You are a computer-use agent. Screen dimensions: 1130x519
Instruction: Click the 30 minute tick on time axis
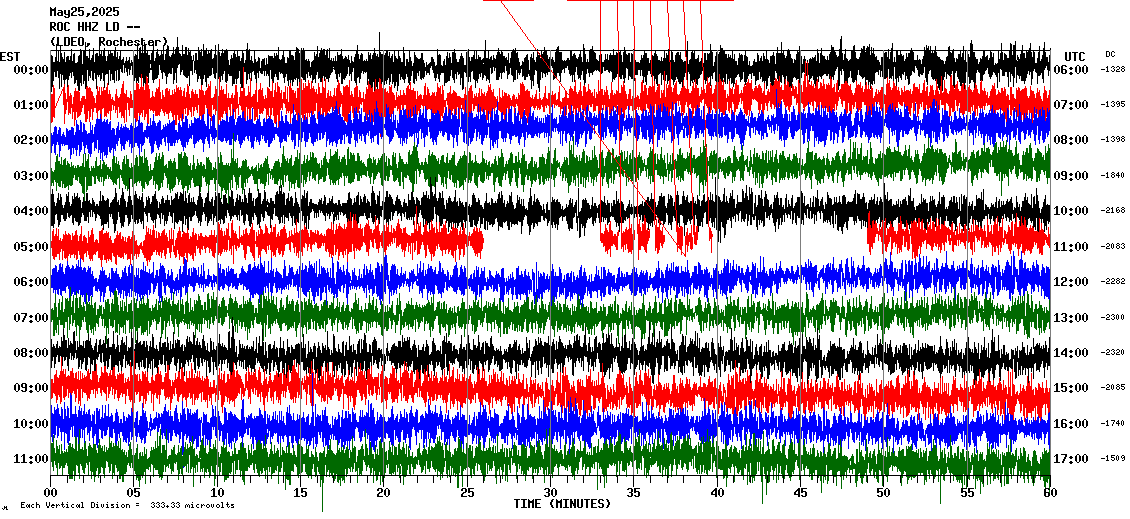coord(549,493)
